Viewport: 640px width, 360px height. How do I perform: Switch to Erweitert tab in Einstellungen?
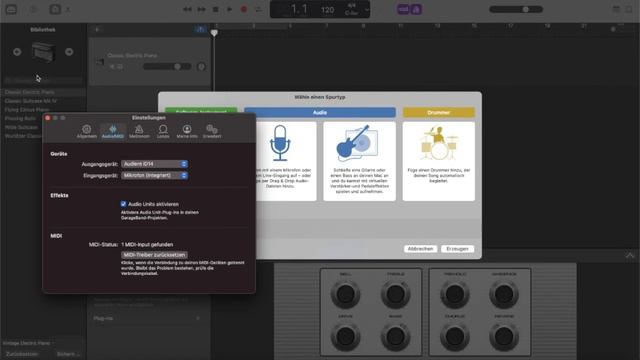click(x=212, y=132)
